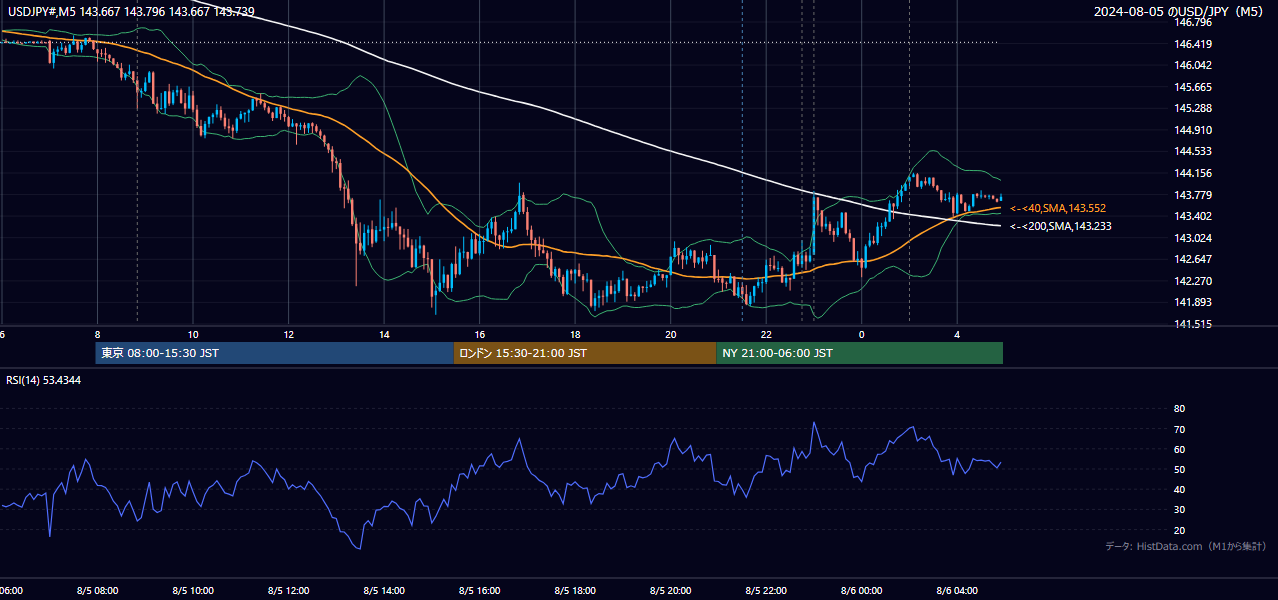The height and width of the screenshot is (600, 1278).
Task: Click the RSI 50 level label
Action: point(1179,469)
